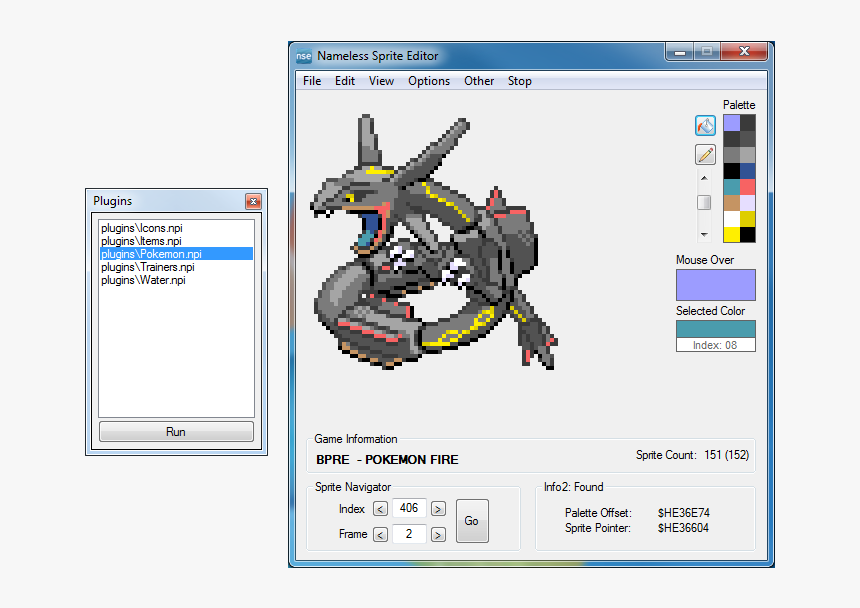The image size is (860, 608).
Task: Open the File menu
Action: point(312,81)
